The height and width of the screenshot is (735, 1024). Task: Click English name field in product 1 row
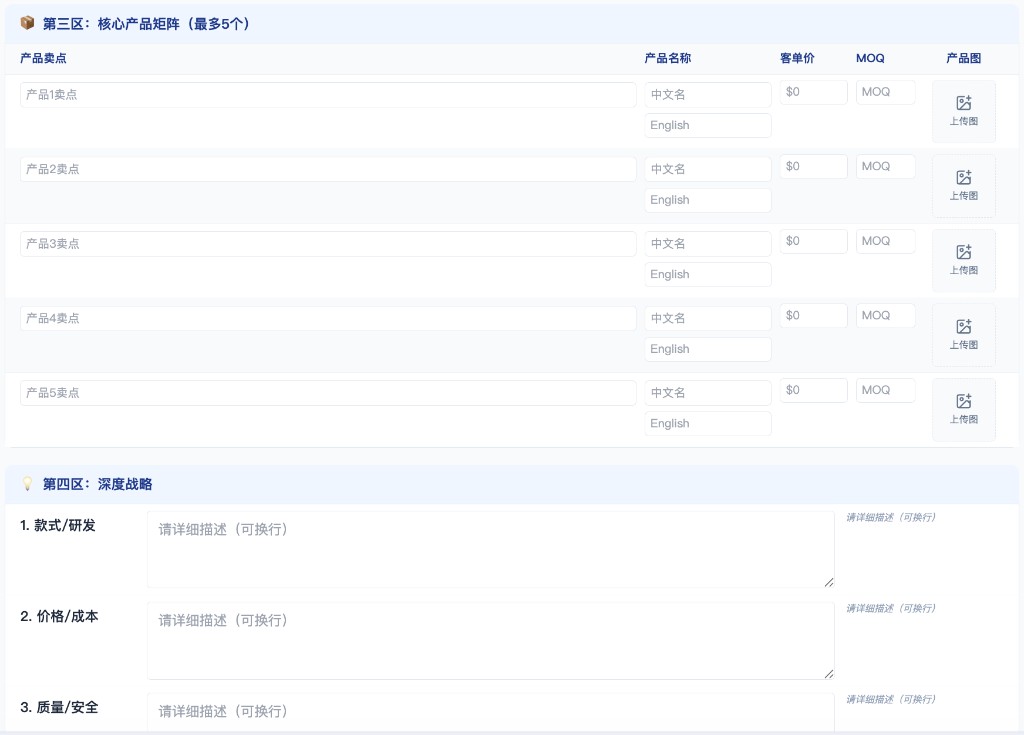(x=708, y=125)
